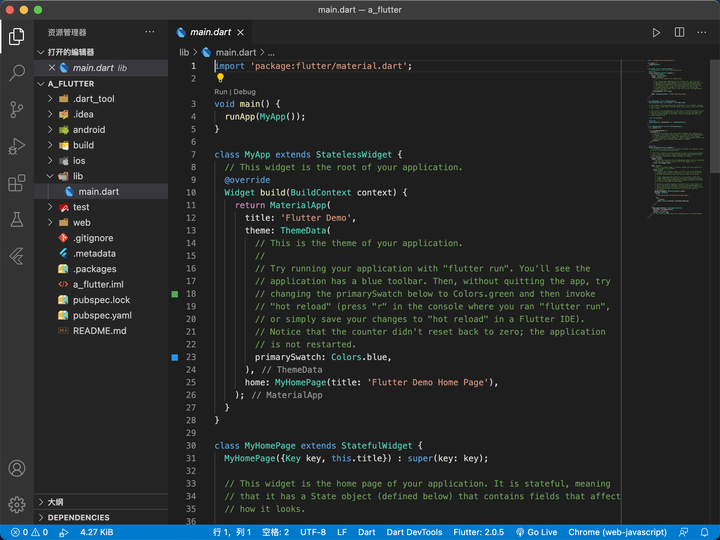Click the 4.27 KiB file size indicator

coord(96,532)
